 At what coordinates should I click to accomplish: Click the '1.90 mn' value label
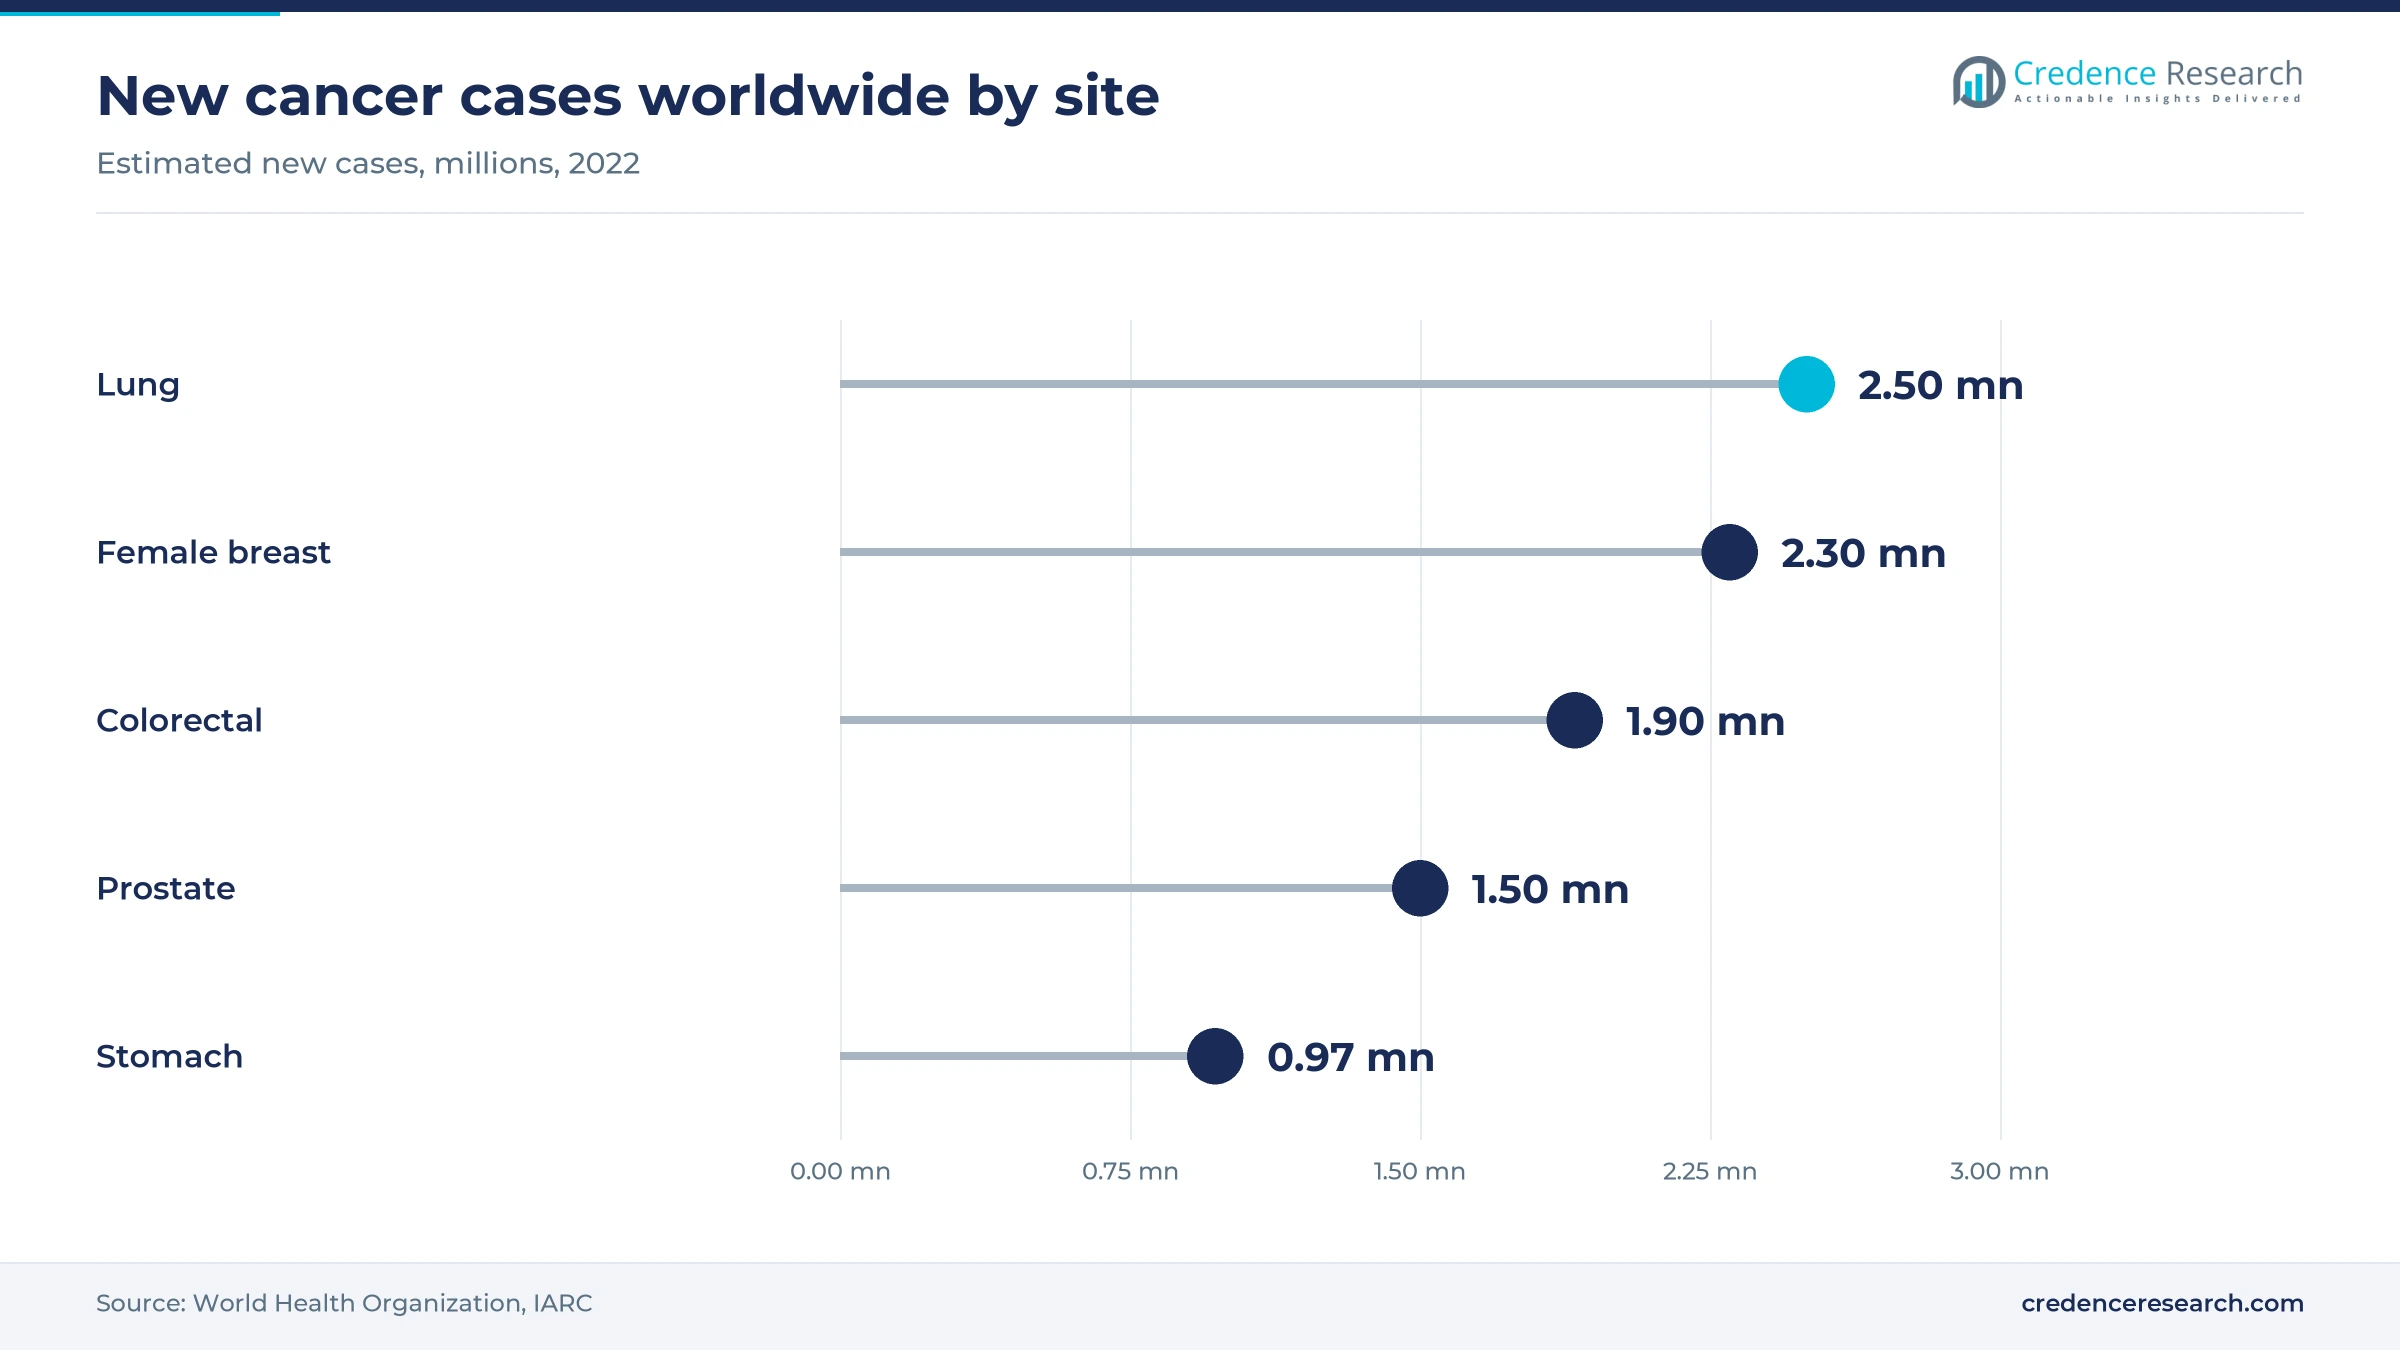1705,721
